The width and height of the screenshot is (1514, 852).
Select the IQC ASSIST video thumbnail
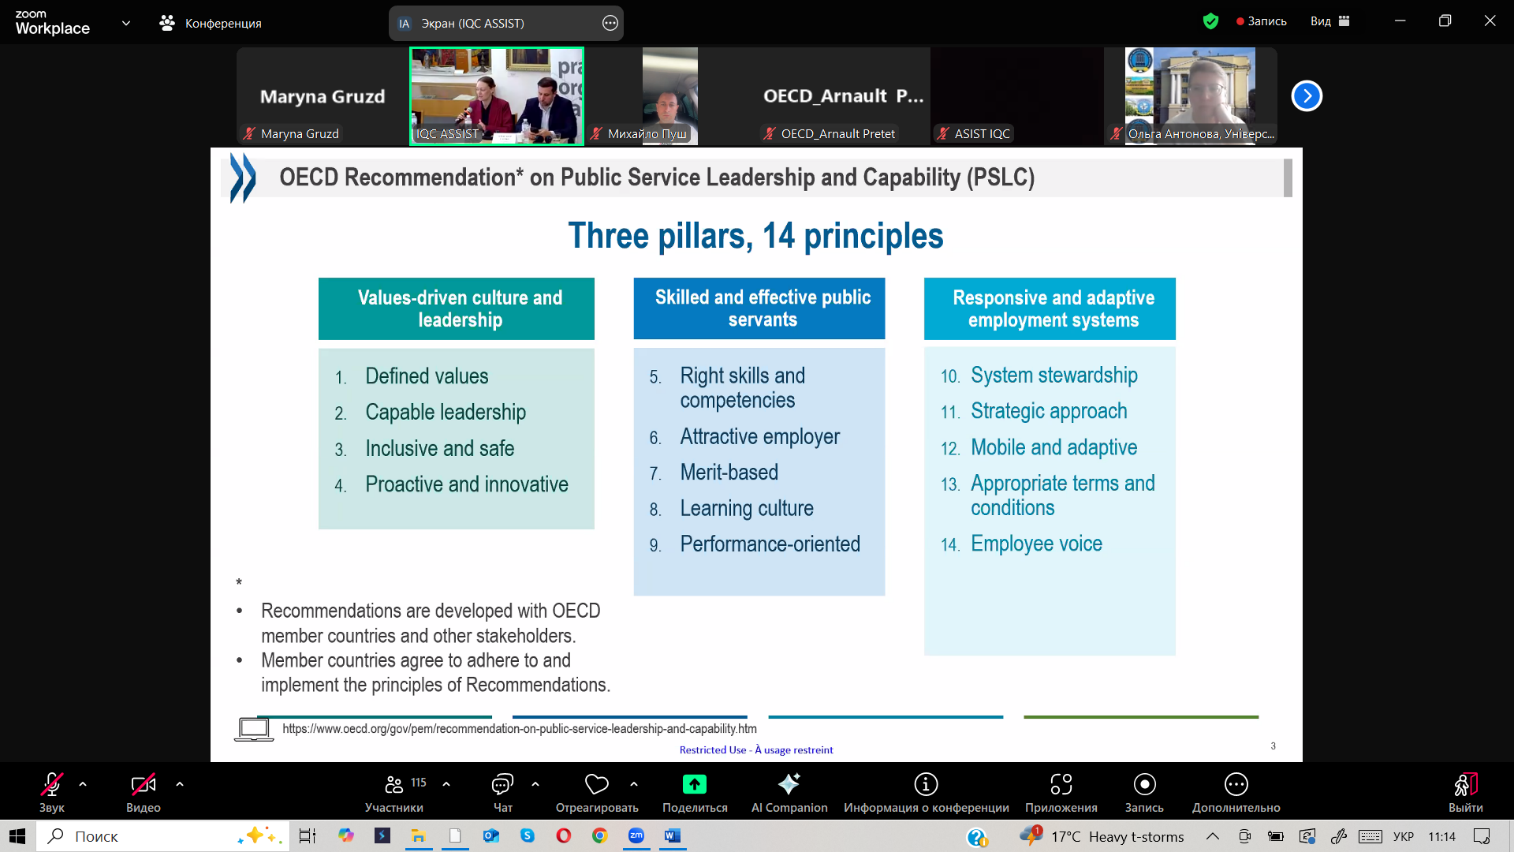pyautogui.click(x=496, y=96)
